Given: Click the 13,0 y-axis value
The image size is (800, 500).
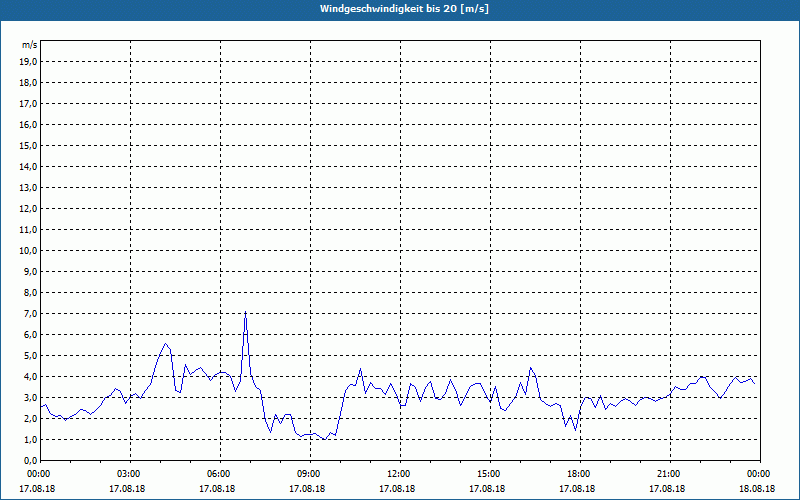Looking at the screenshot, I should [29, 187].
